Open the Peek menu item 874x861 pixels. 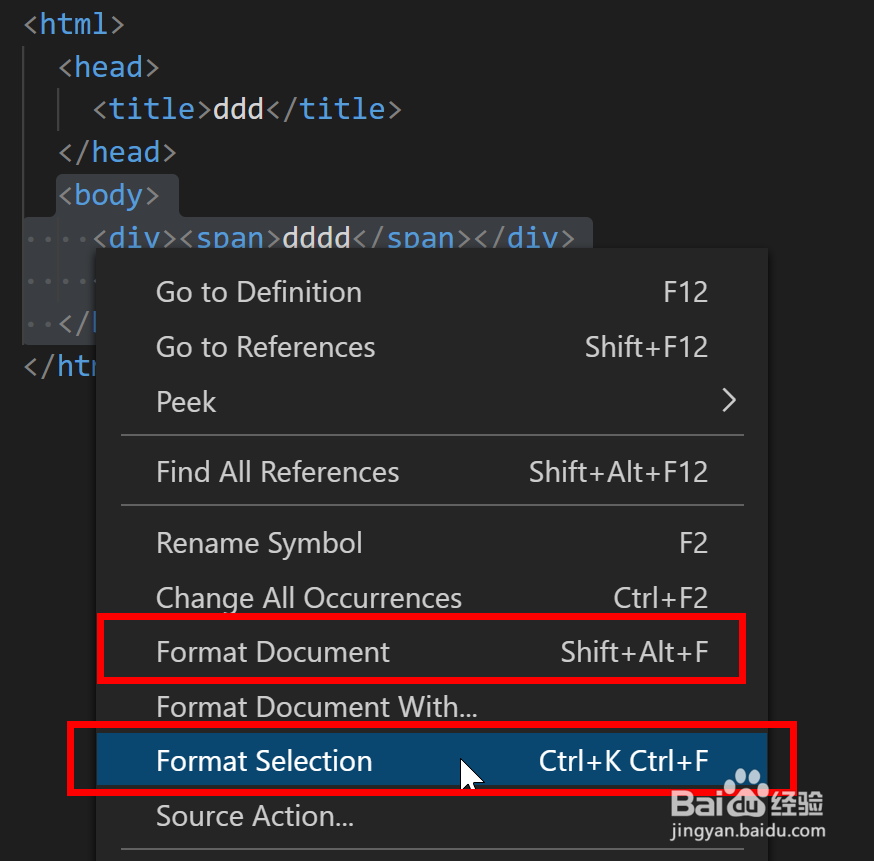coord(432,401)
